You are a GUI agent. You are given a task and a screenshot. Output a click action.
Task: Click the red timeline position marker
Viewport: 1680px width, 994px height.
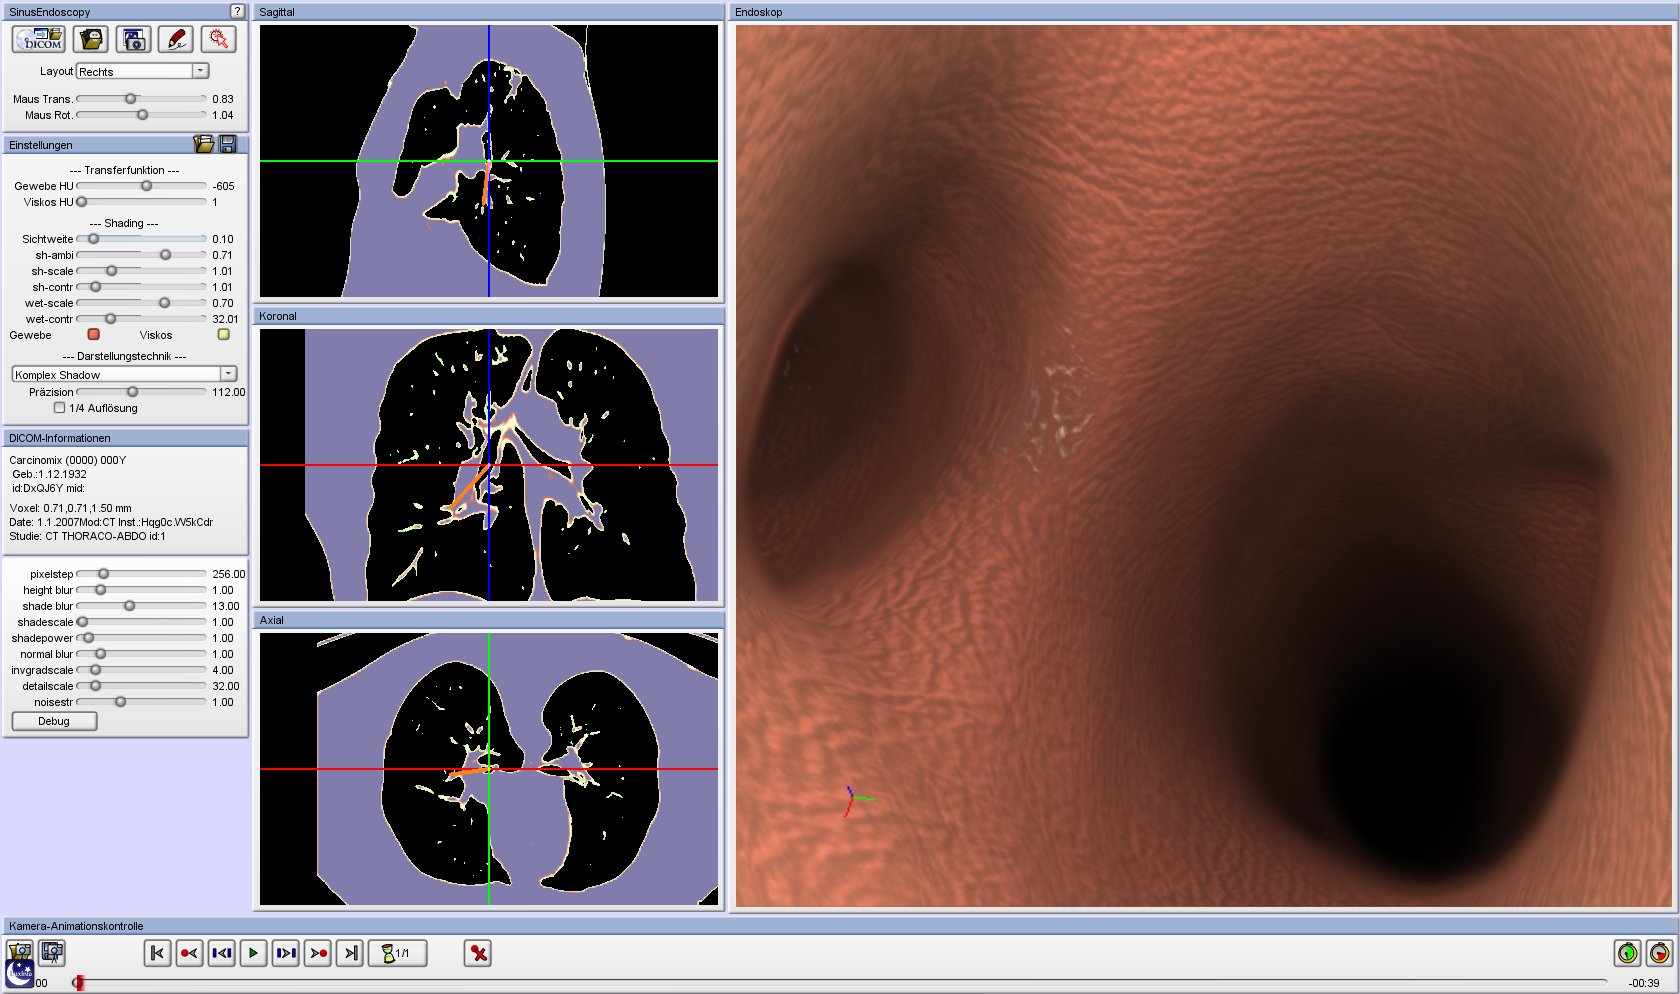tap(79, 983)
